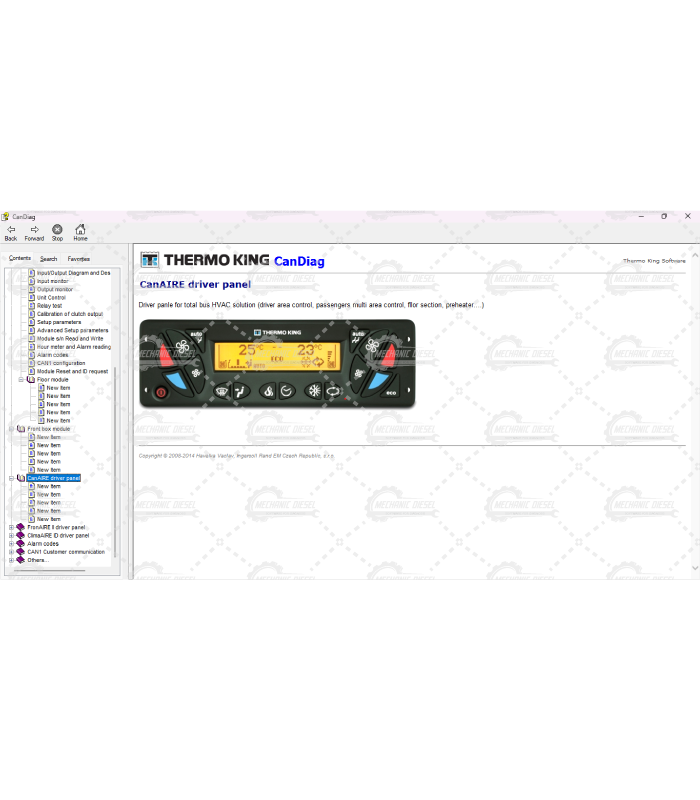Click the CanAIRE driver panel device image
The image size is (700, 800).
point(277,363)
